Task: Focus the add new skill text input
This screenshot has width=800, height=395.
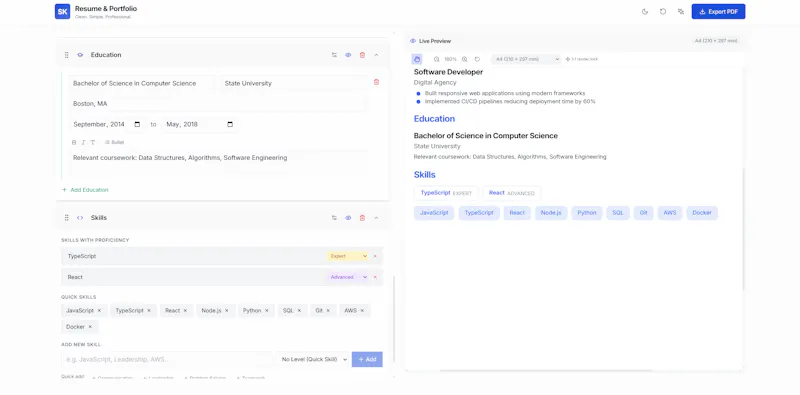Action: 167,359
